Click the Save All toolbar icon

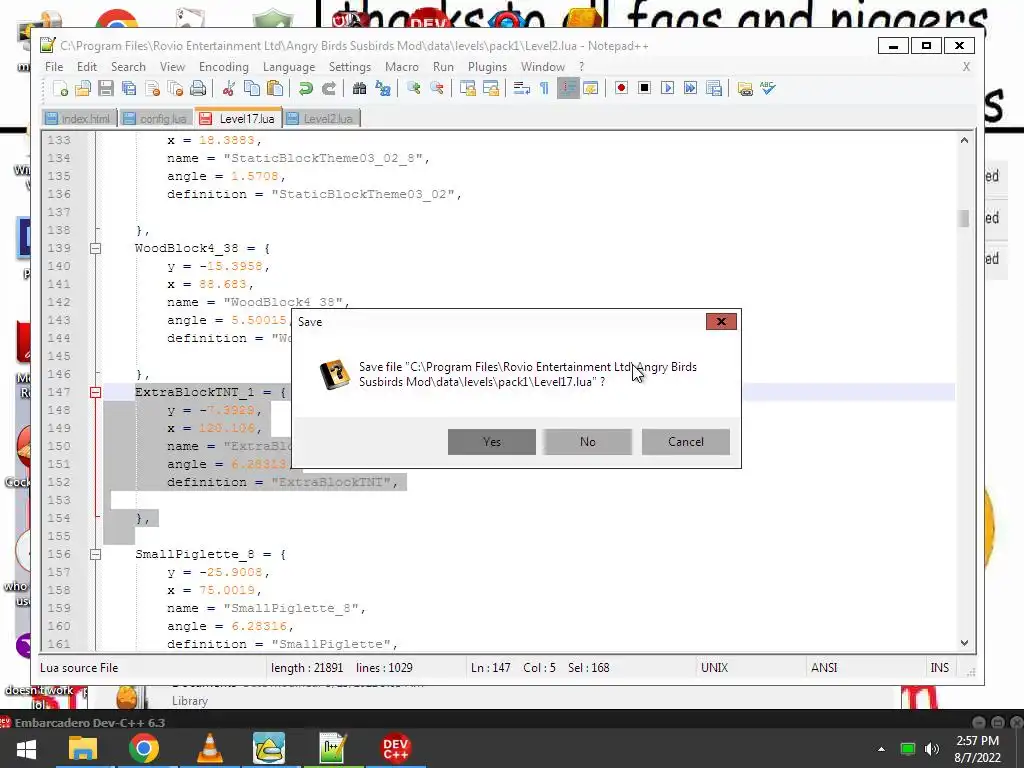pyautogui.click(x=129, y=89)
